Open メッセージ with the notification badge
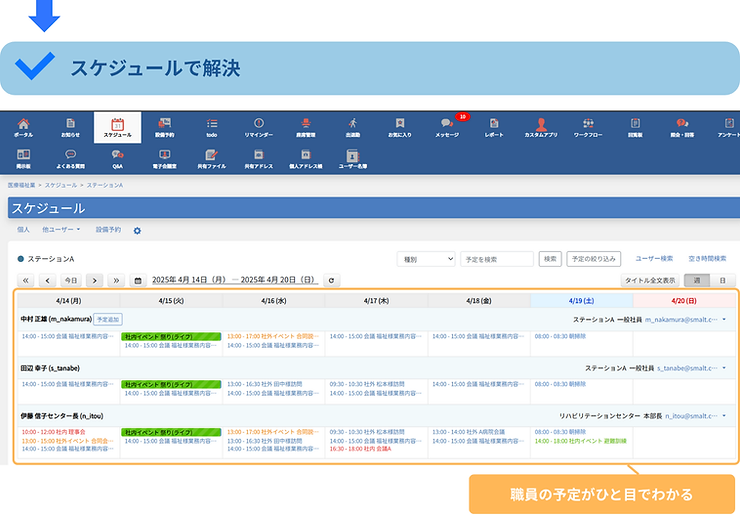Viewport: 740px width, 518px height. pos(447,126)
